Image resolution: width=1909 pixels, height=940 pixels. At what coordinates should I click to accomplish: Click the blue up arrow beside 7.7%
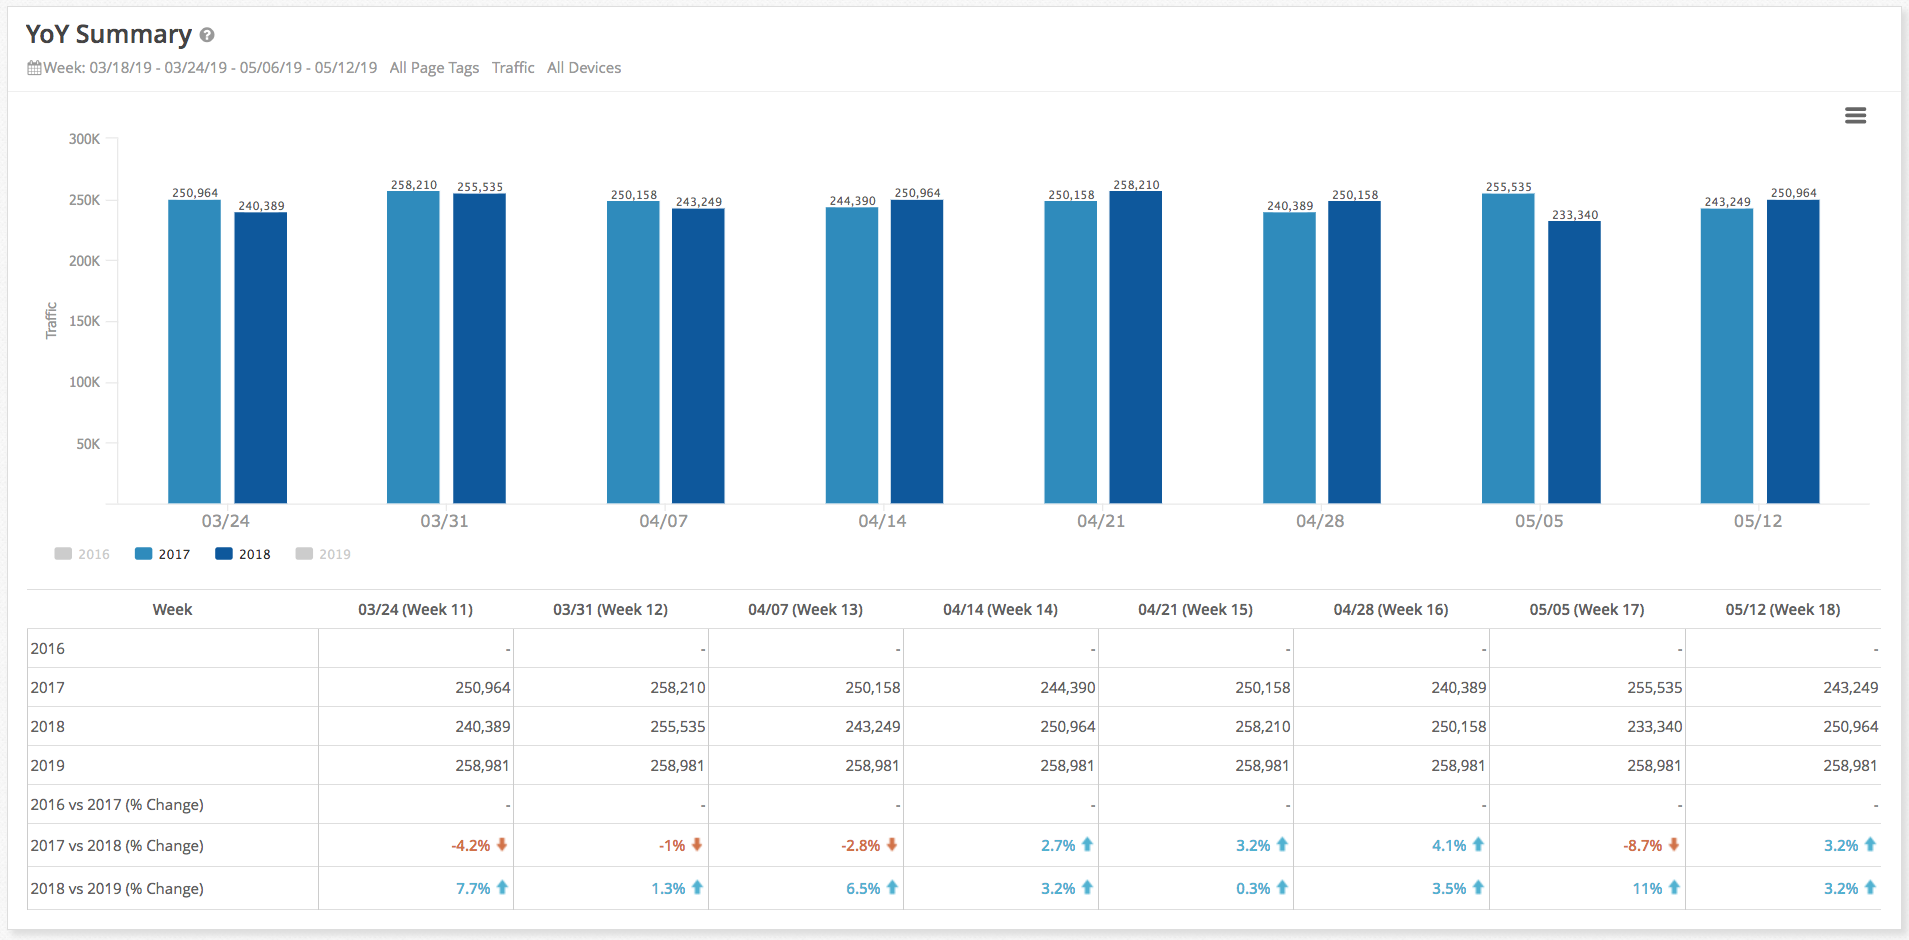pyautogui.click(x=502, y=888)
